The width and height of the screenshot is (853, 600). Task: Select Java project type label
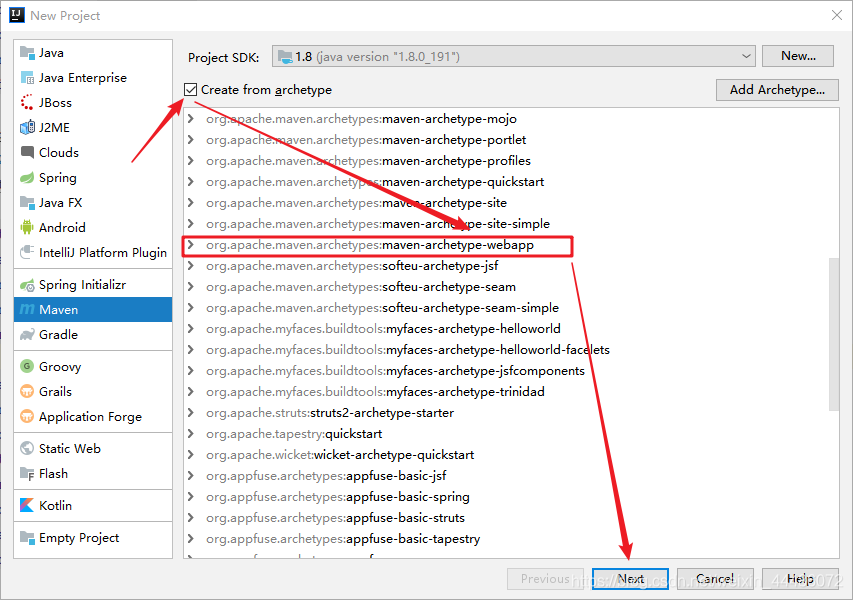[x=51, y=53]
